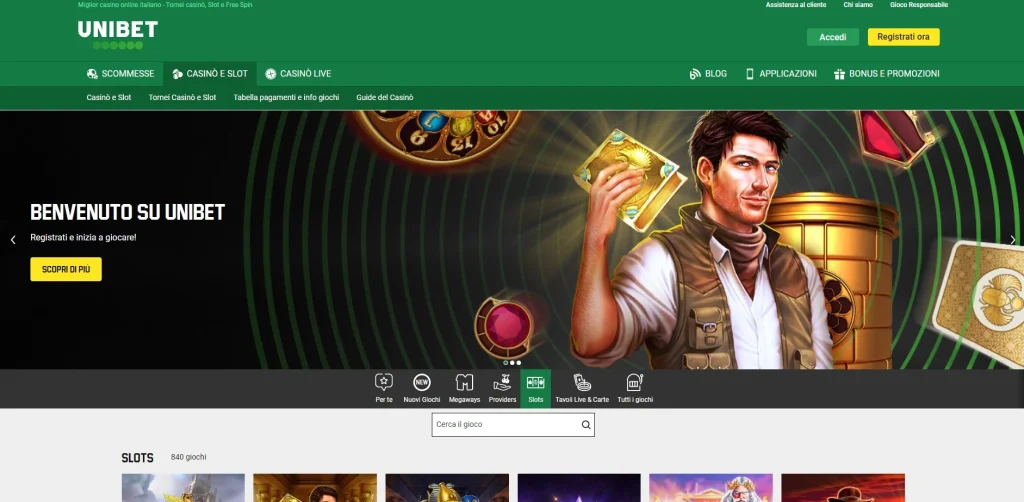The width and height of the screenshot is (1024, 502).
Task: Click the roulette icon beside Casinò Live
Action: [270, 74]
